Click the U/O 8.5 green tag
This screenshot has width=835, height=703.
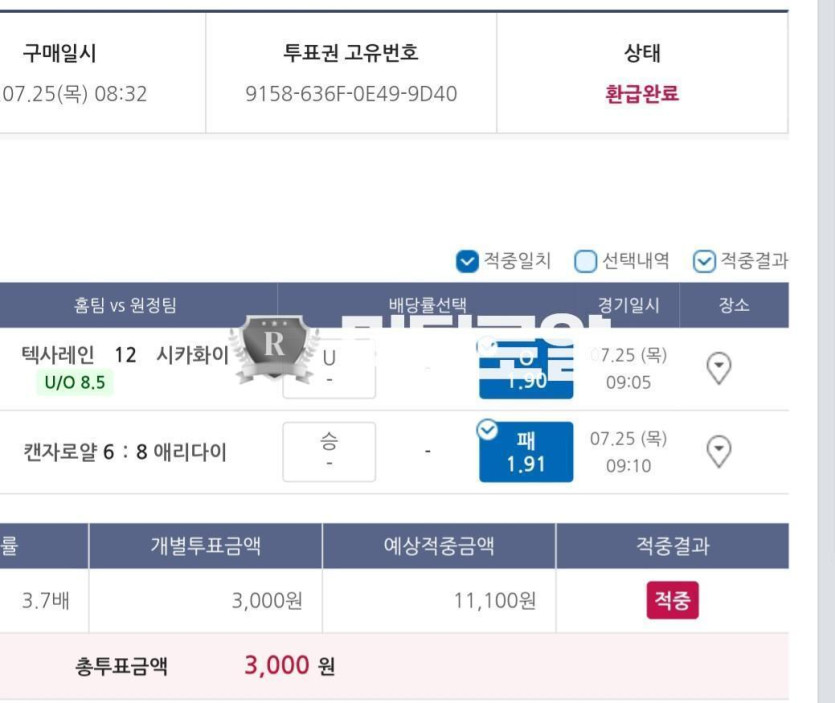75,382
